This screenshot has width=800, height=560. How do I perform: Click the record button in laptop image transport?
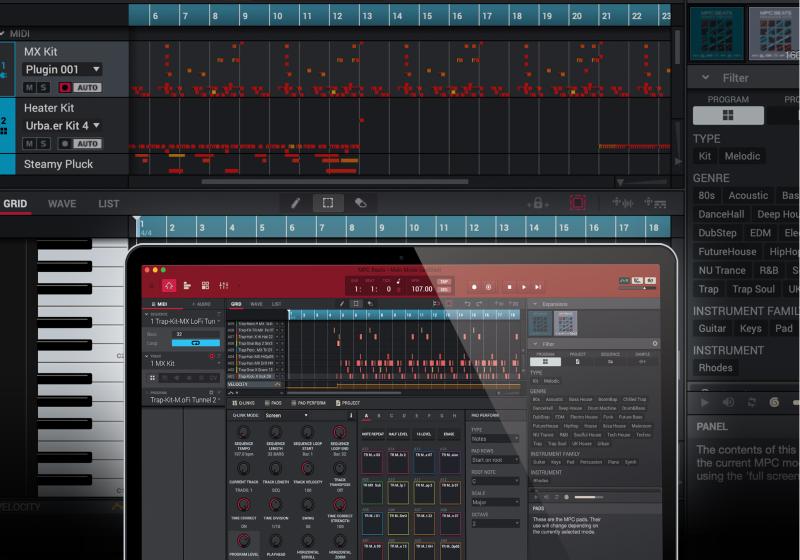tap(474, 287)
